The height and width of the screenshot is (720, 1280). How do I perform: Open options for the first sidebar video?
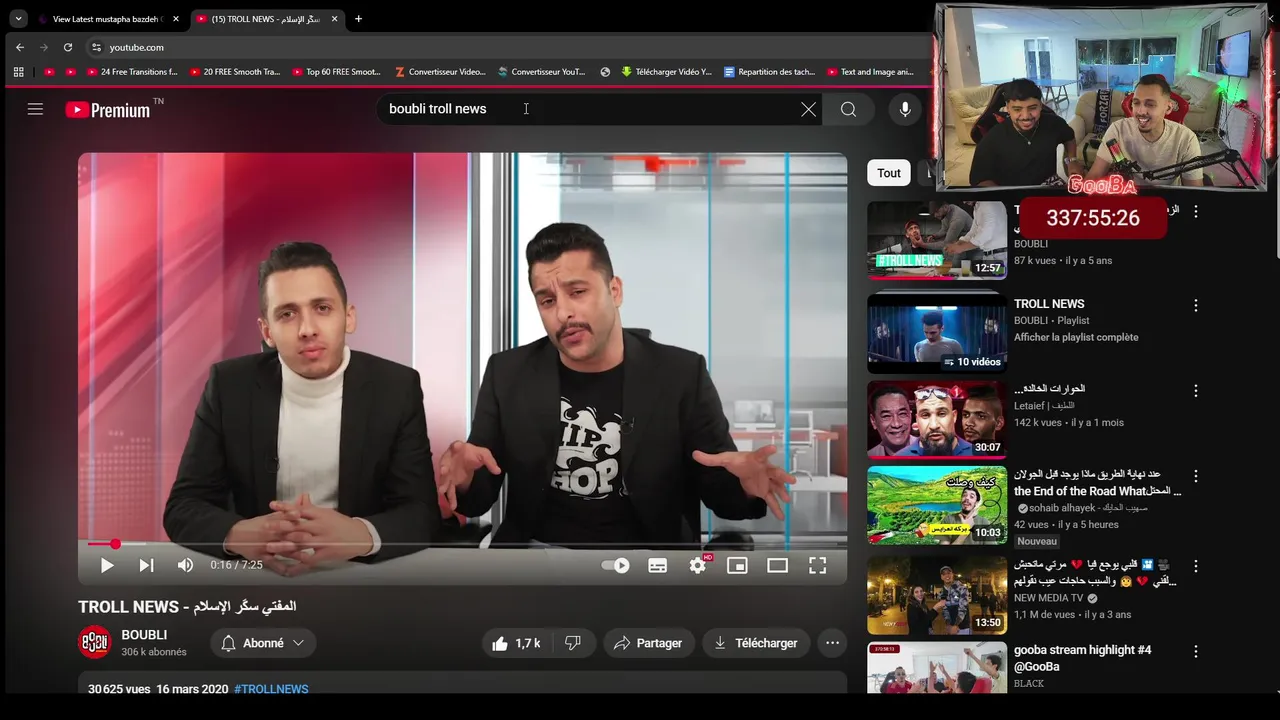pyautogui.click(x=1195, y=212)
